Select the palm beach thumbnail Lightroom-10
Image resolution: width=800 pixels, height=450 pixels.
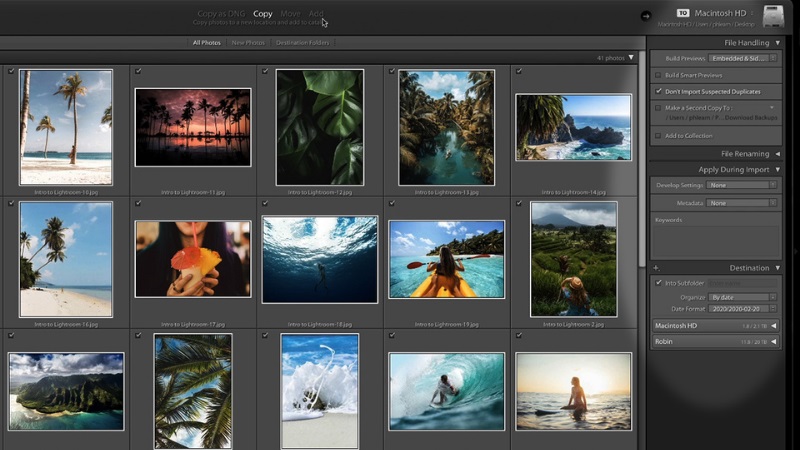coord(66,127)
